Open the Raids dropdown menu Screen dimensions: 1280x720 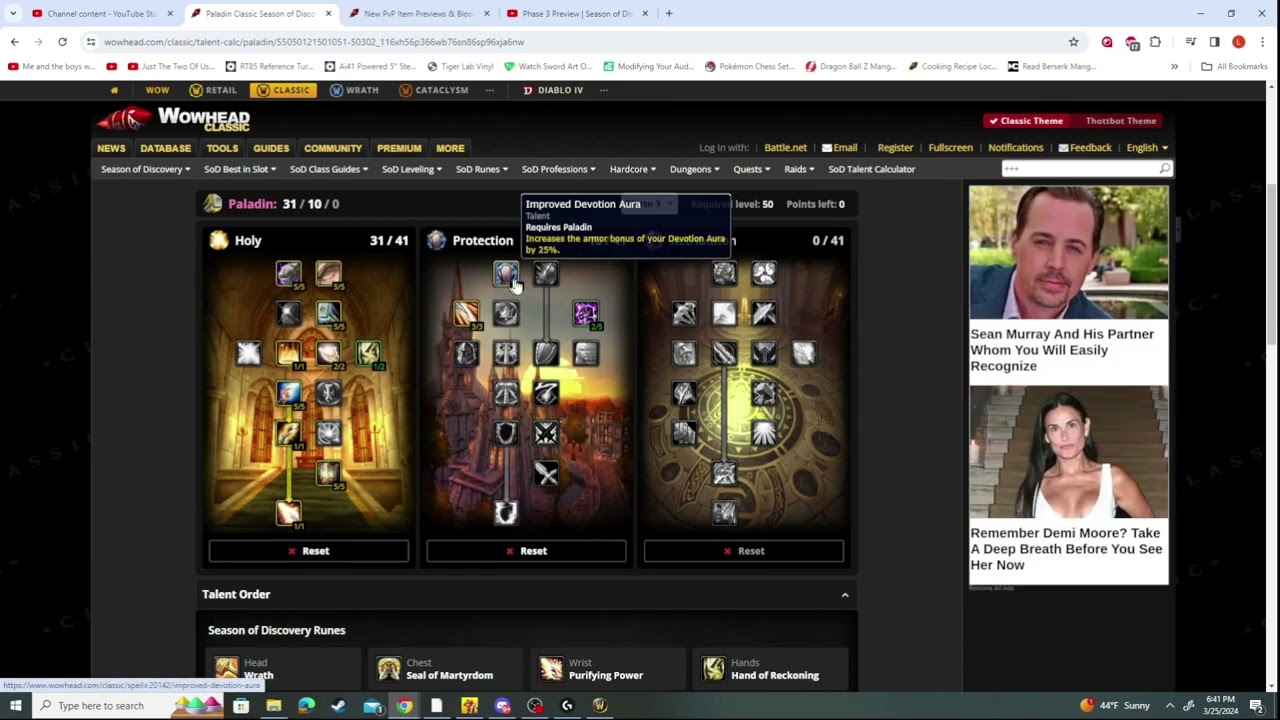click(x=799, y=169)
